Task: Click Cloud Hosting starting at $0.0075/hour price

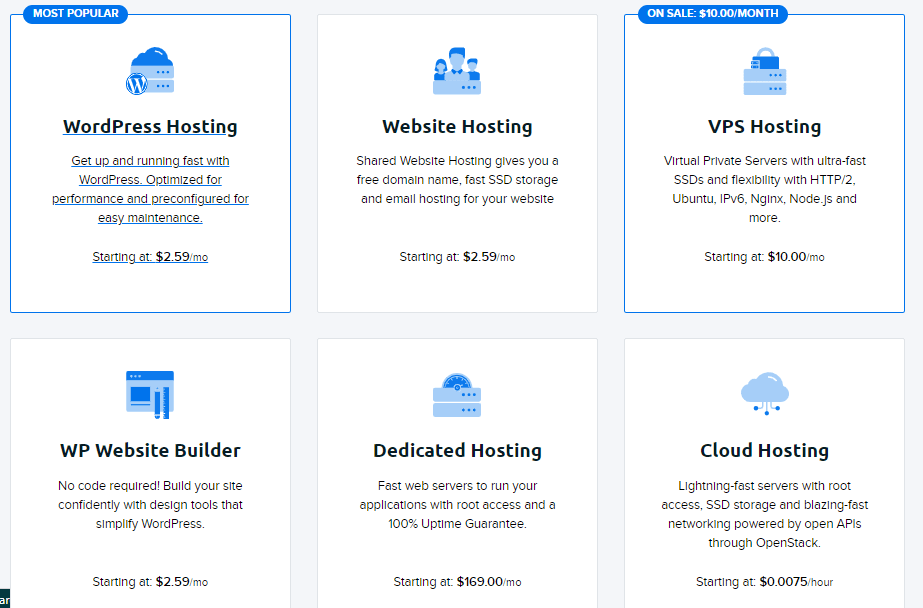Action: click(764, 582)
